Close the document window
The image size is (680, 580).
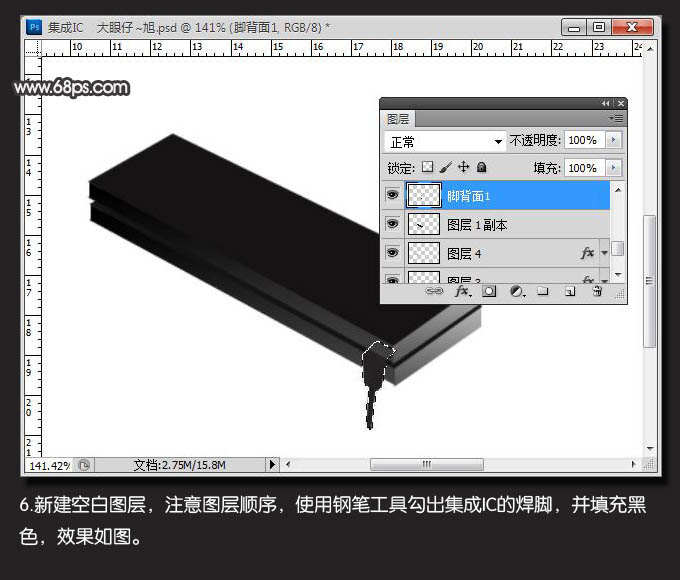point(632,27)
